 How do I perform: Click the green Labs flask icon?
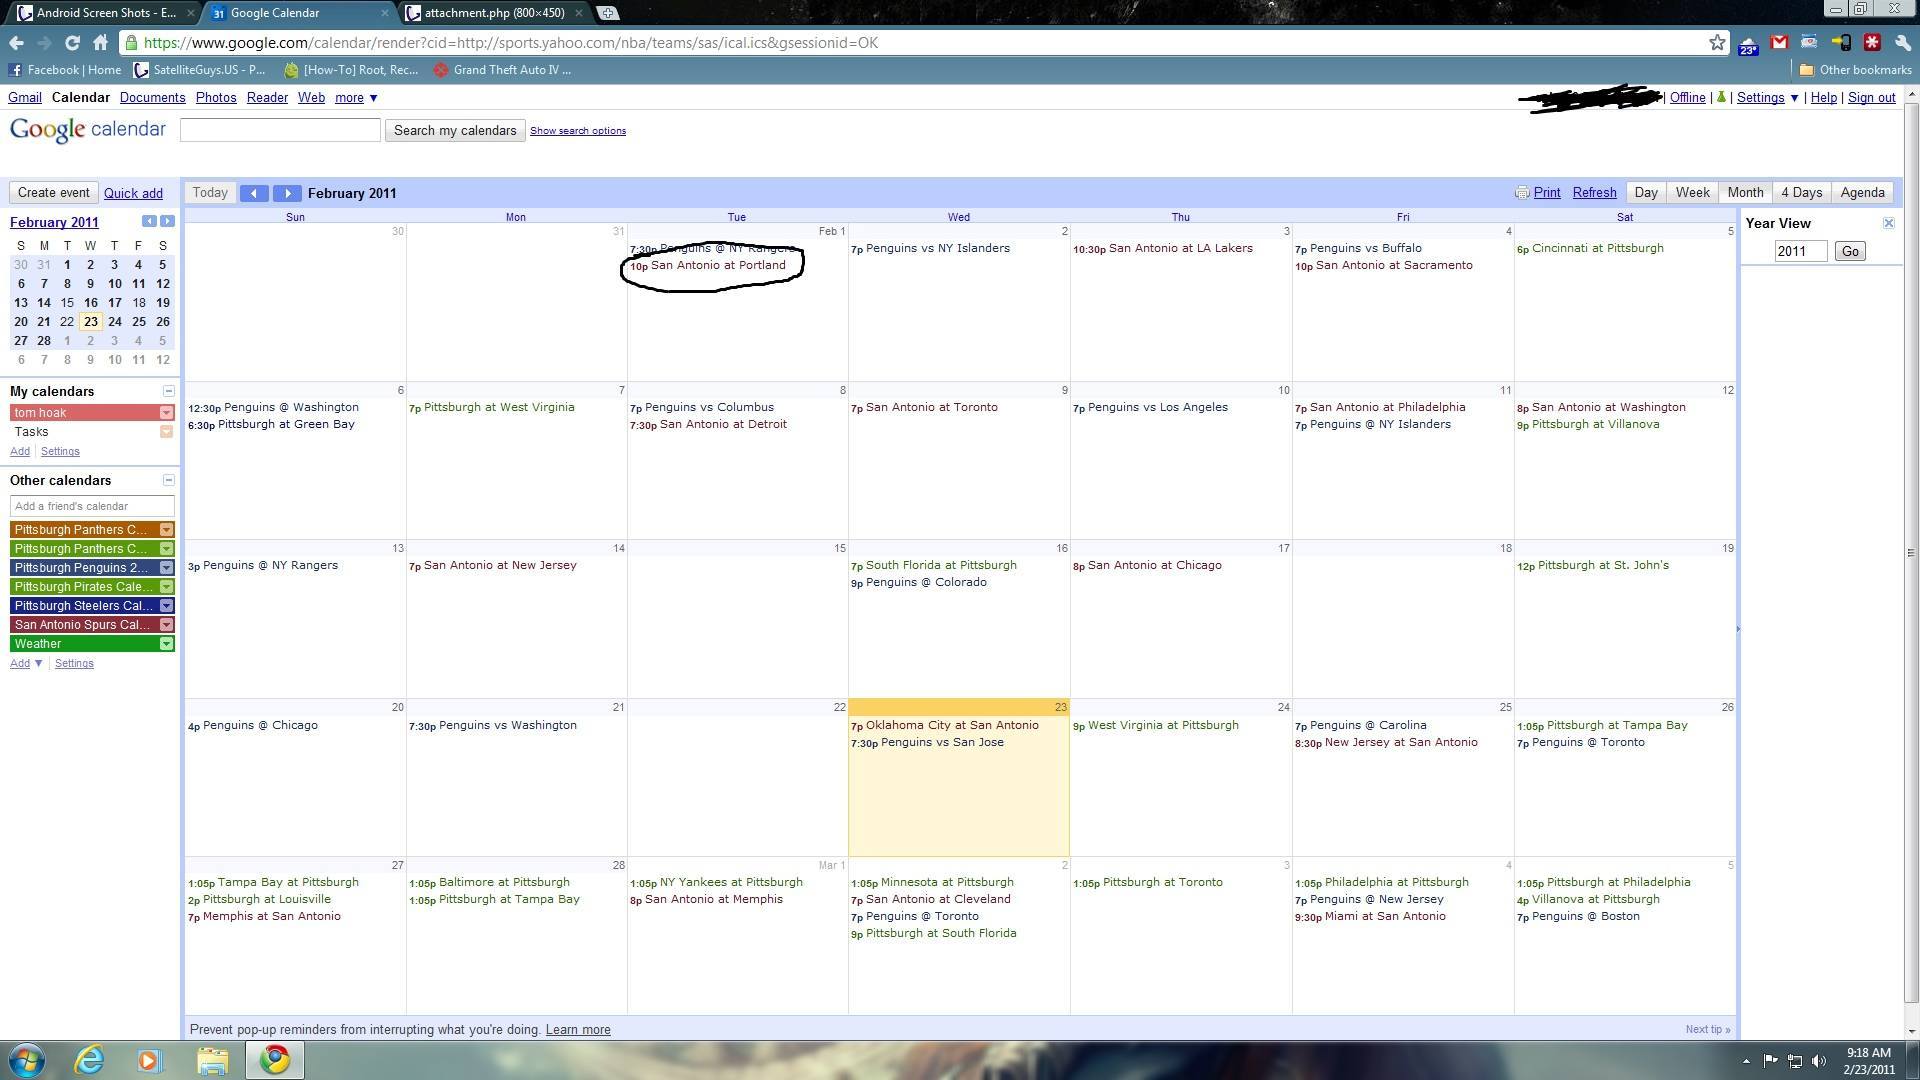(x=1721, y=98)
